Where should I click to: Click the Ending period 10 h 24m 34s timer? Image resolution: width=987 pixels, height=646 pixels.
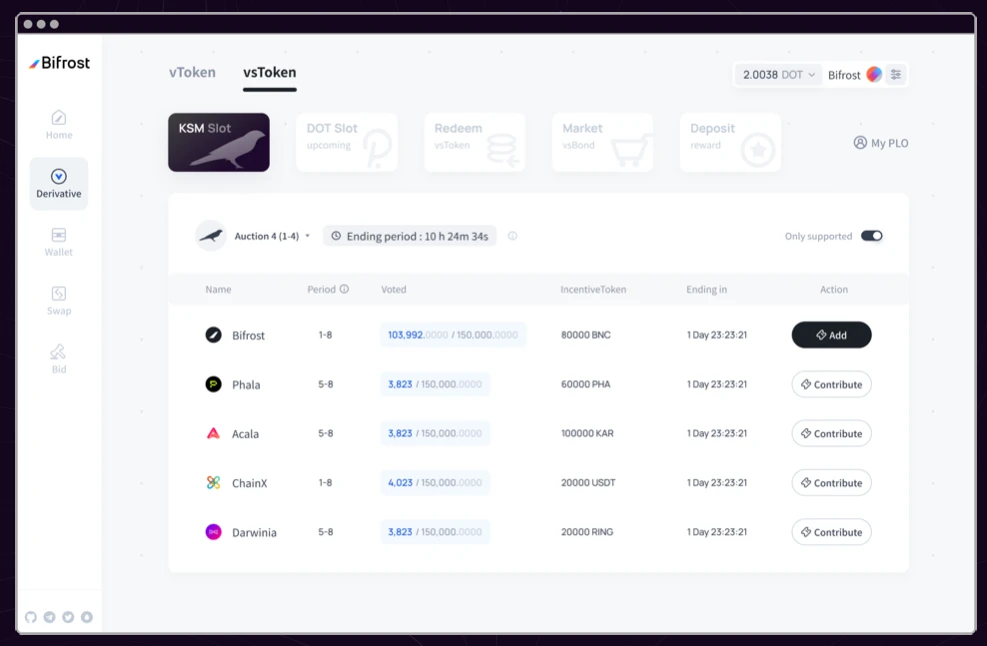pos(410,236)
